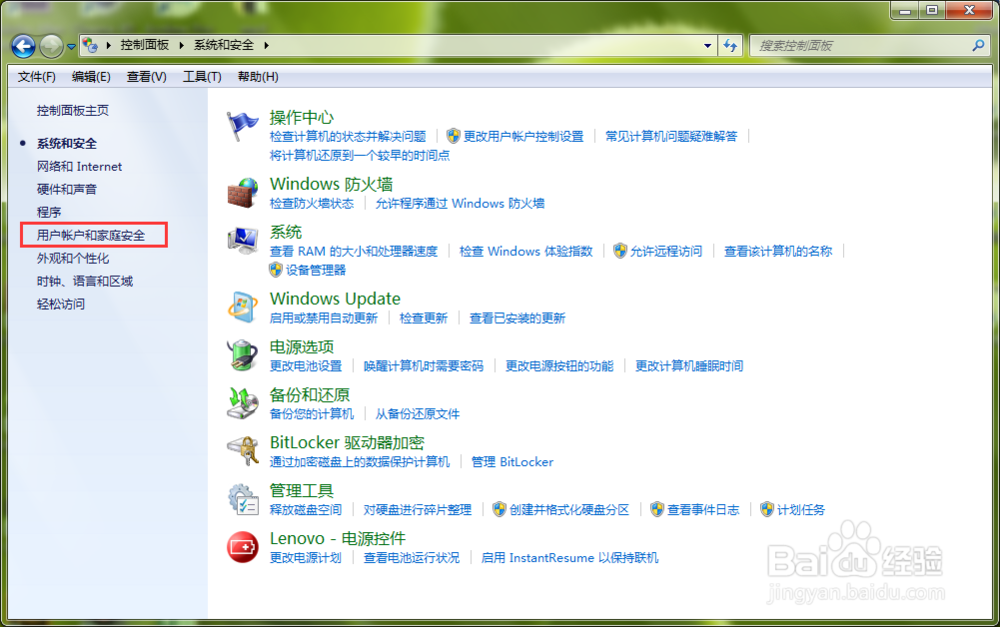Viewport: 1000px width, 627px height.
Task: Click the Administrative Tools gear icon
Action: tap(242, 499)
